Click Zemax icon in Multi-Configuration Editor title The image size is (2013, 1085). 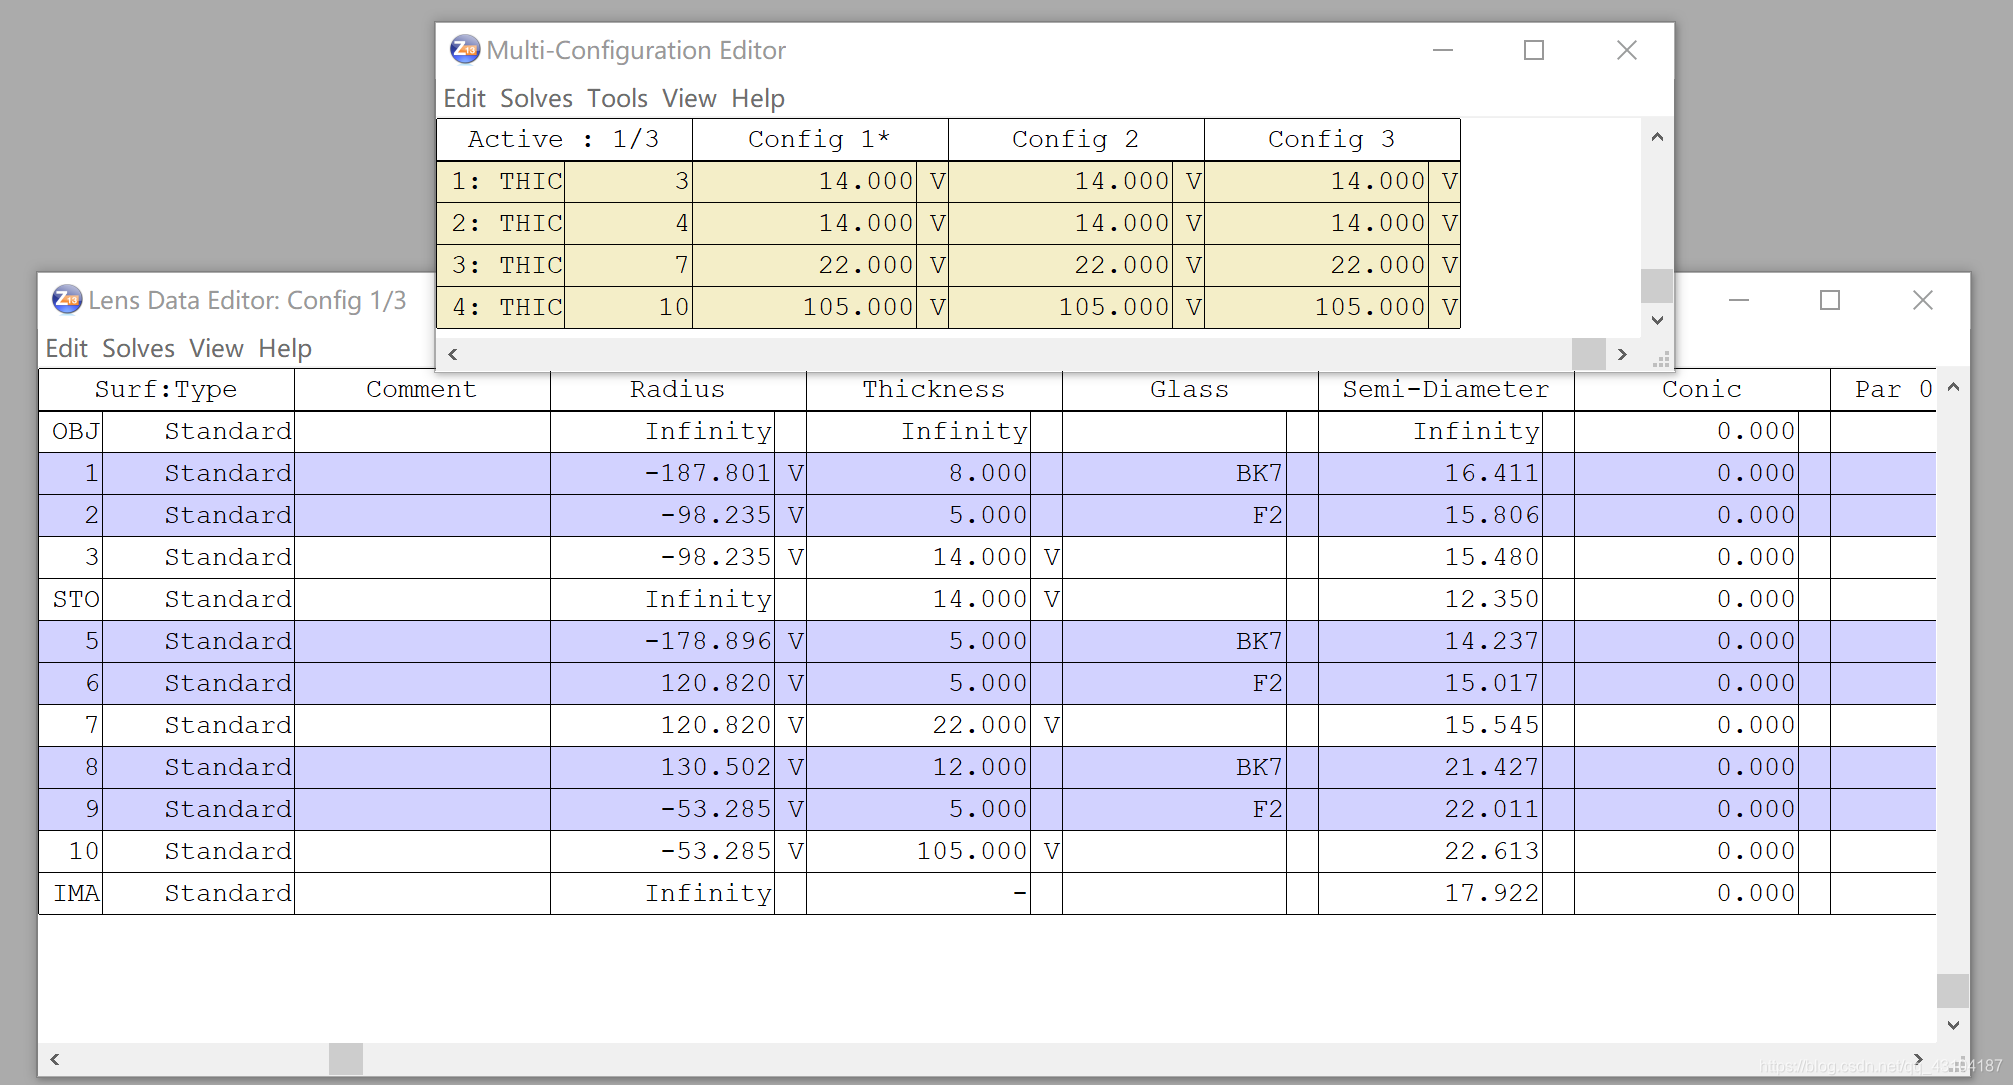click(x=464, y=49)
